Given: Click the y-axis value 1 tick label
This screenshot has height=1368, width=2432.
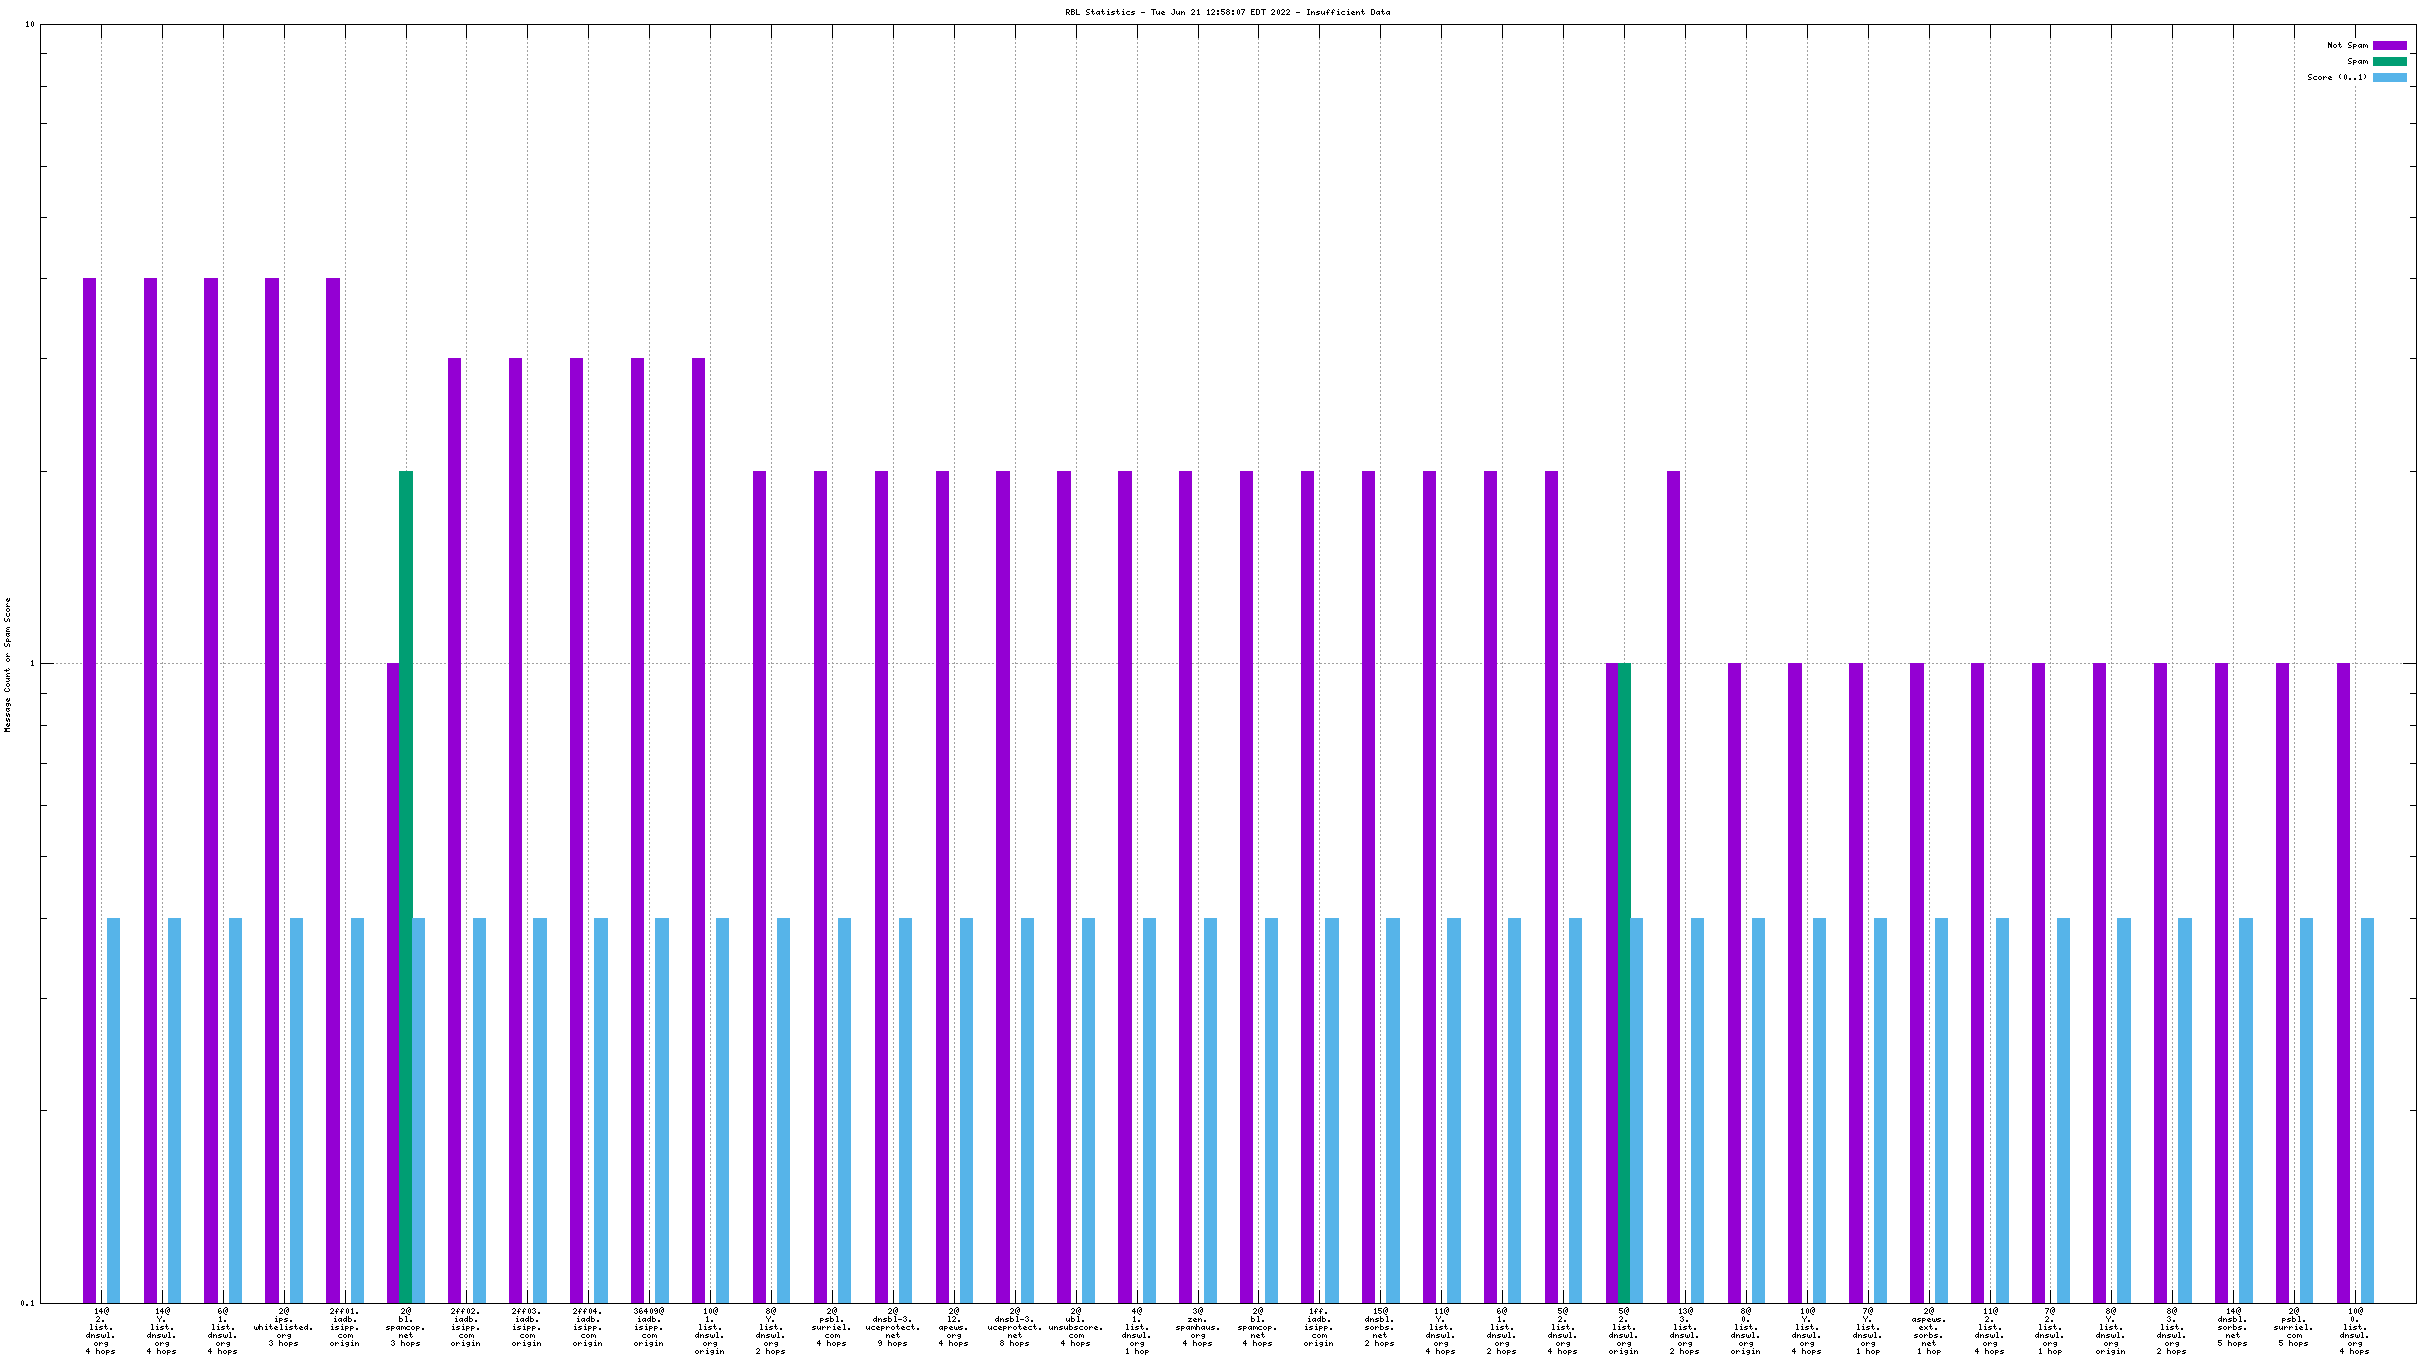Looking at the screenshot, I should point(32,663).
